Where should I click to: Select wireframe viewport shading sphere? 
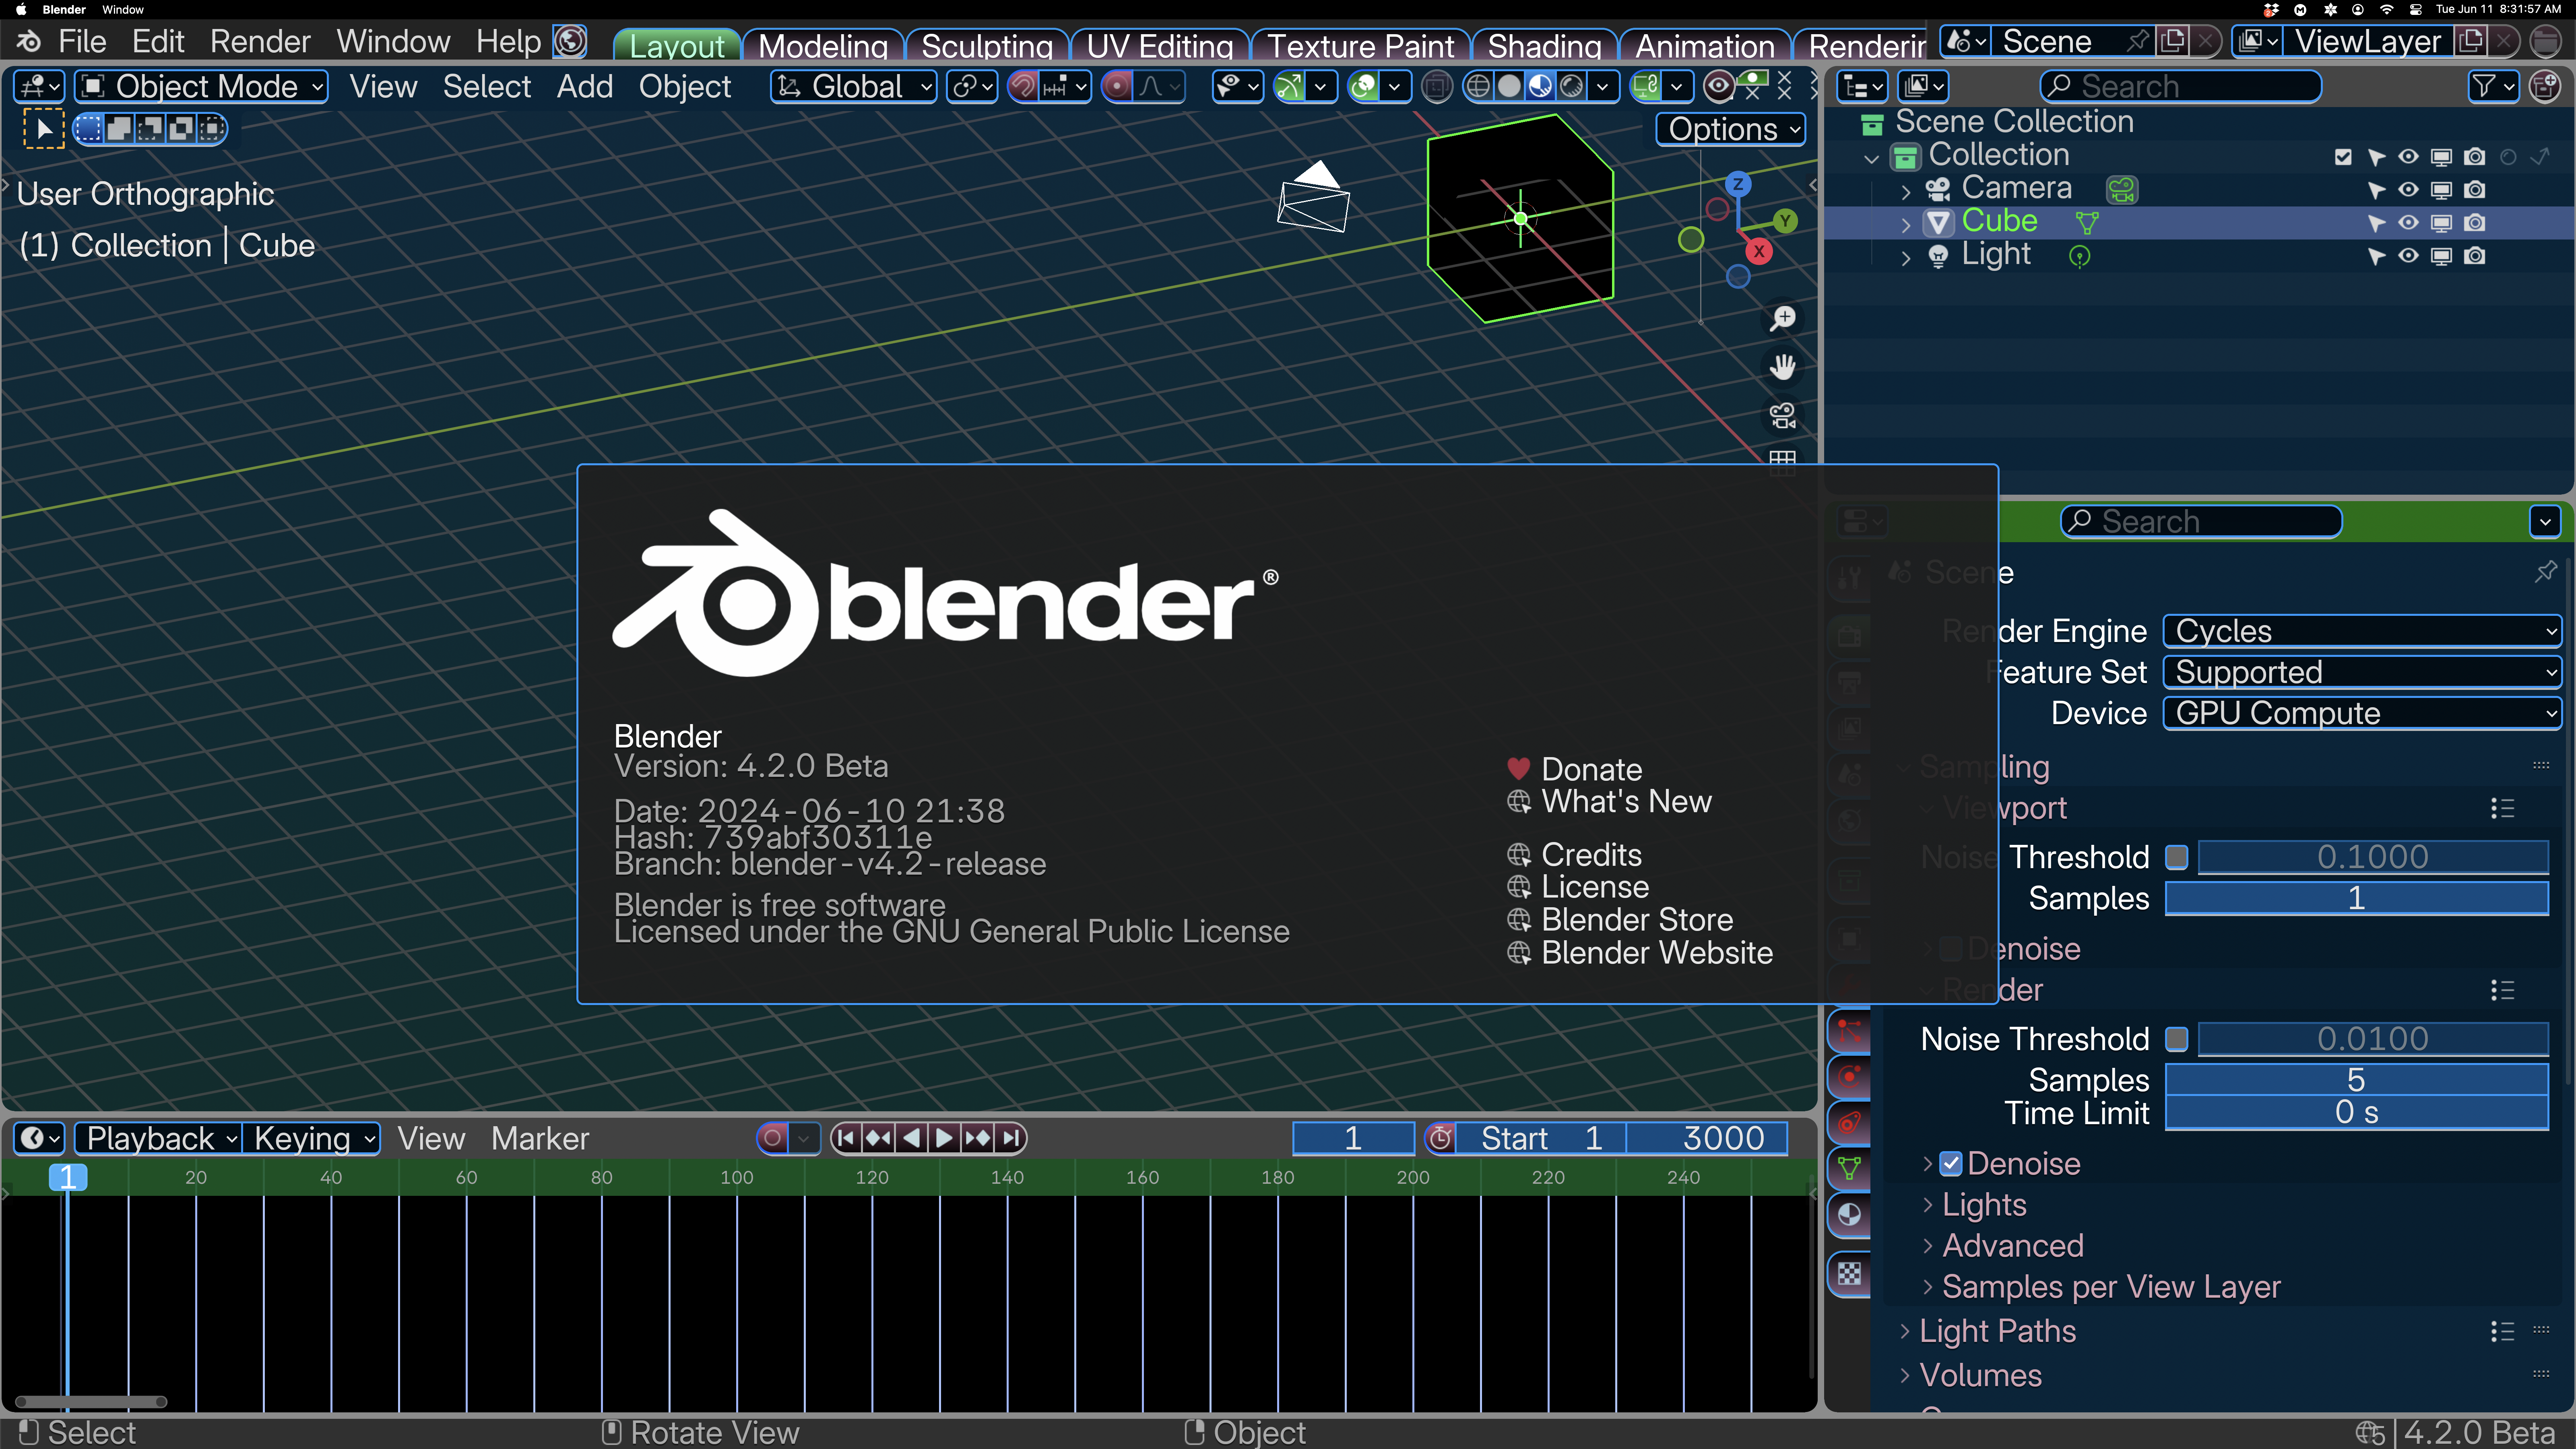pos(1477,87)
